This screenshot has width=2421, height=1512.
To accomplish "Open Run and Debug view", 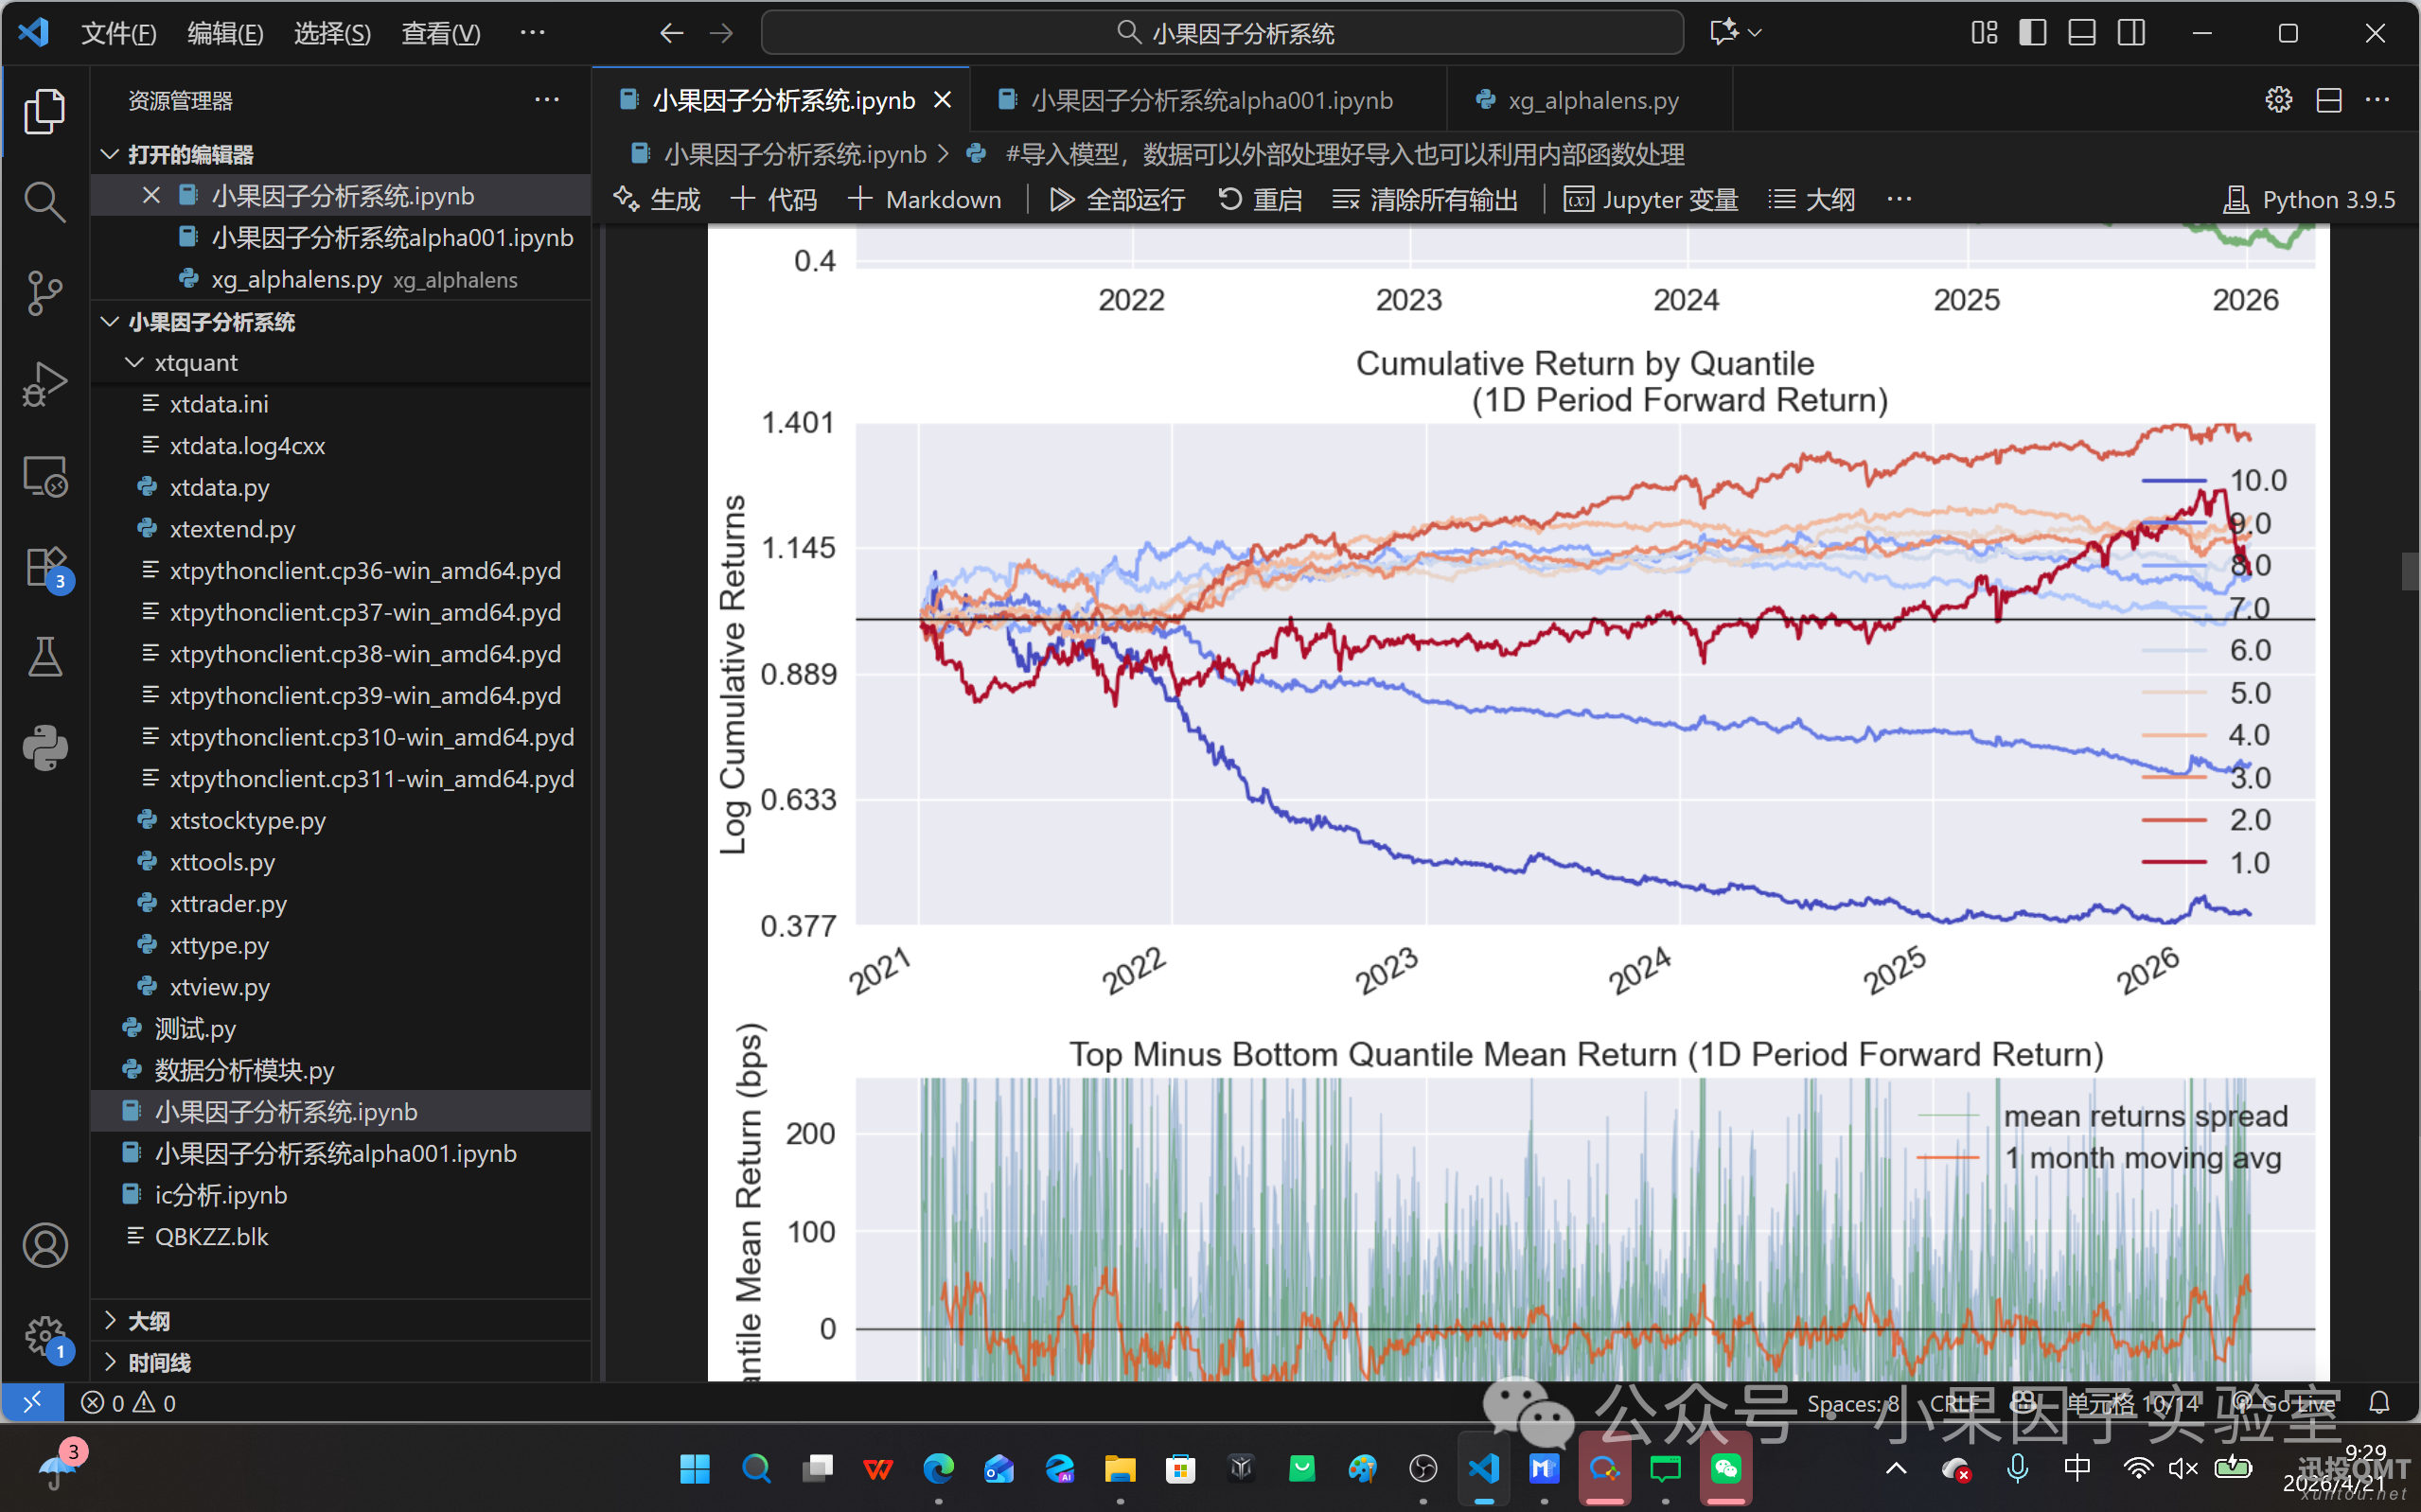I will (44, 384).
